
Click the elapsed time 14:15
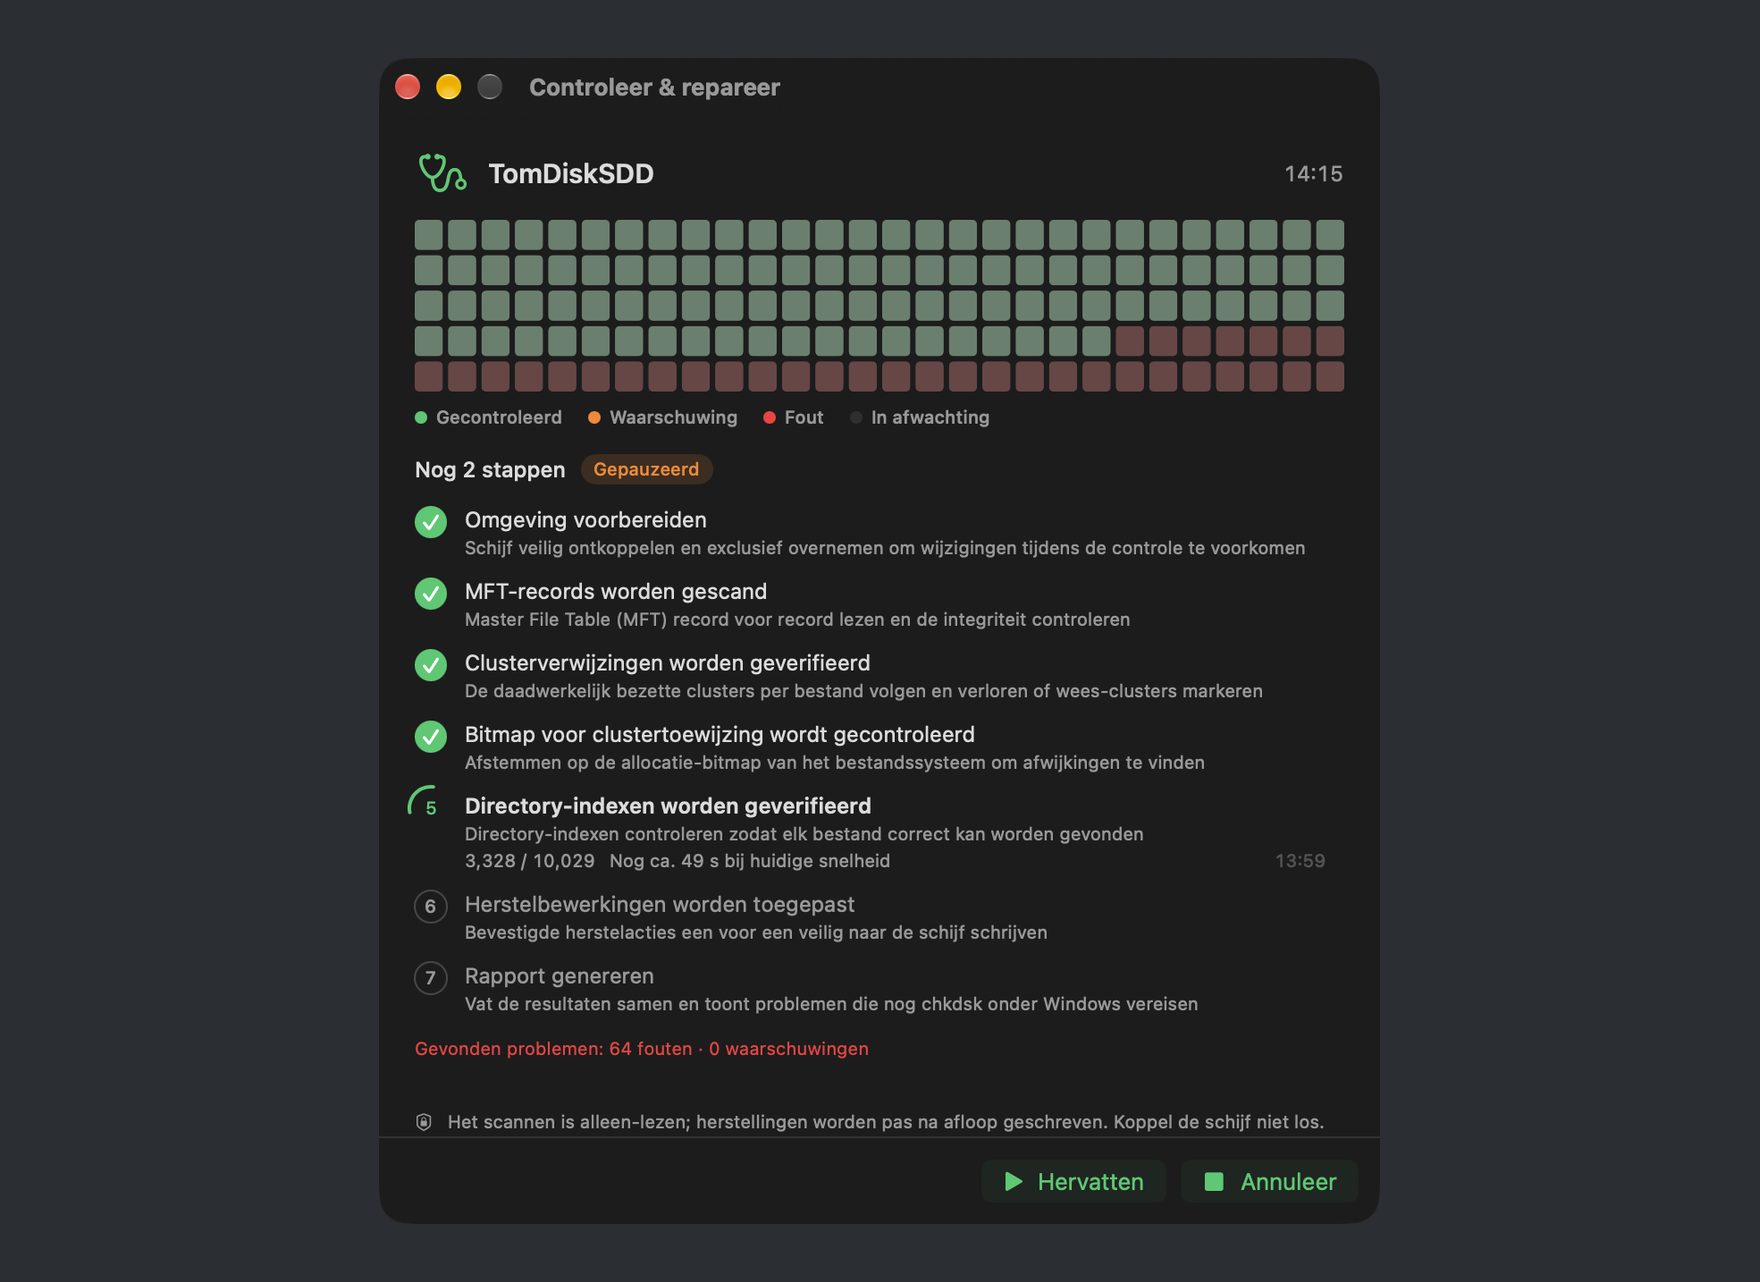pos(1313,174)
